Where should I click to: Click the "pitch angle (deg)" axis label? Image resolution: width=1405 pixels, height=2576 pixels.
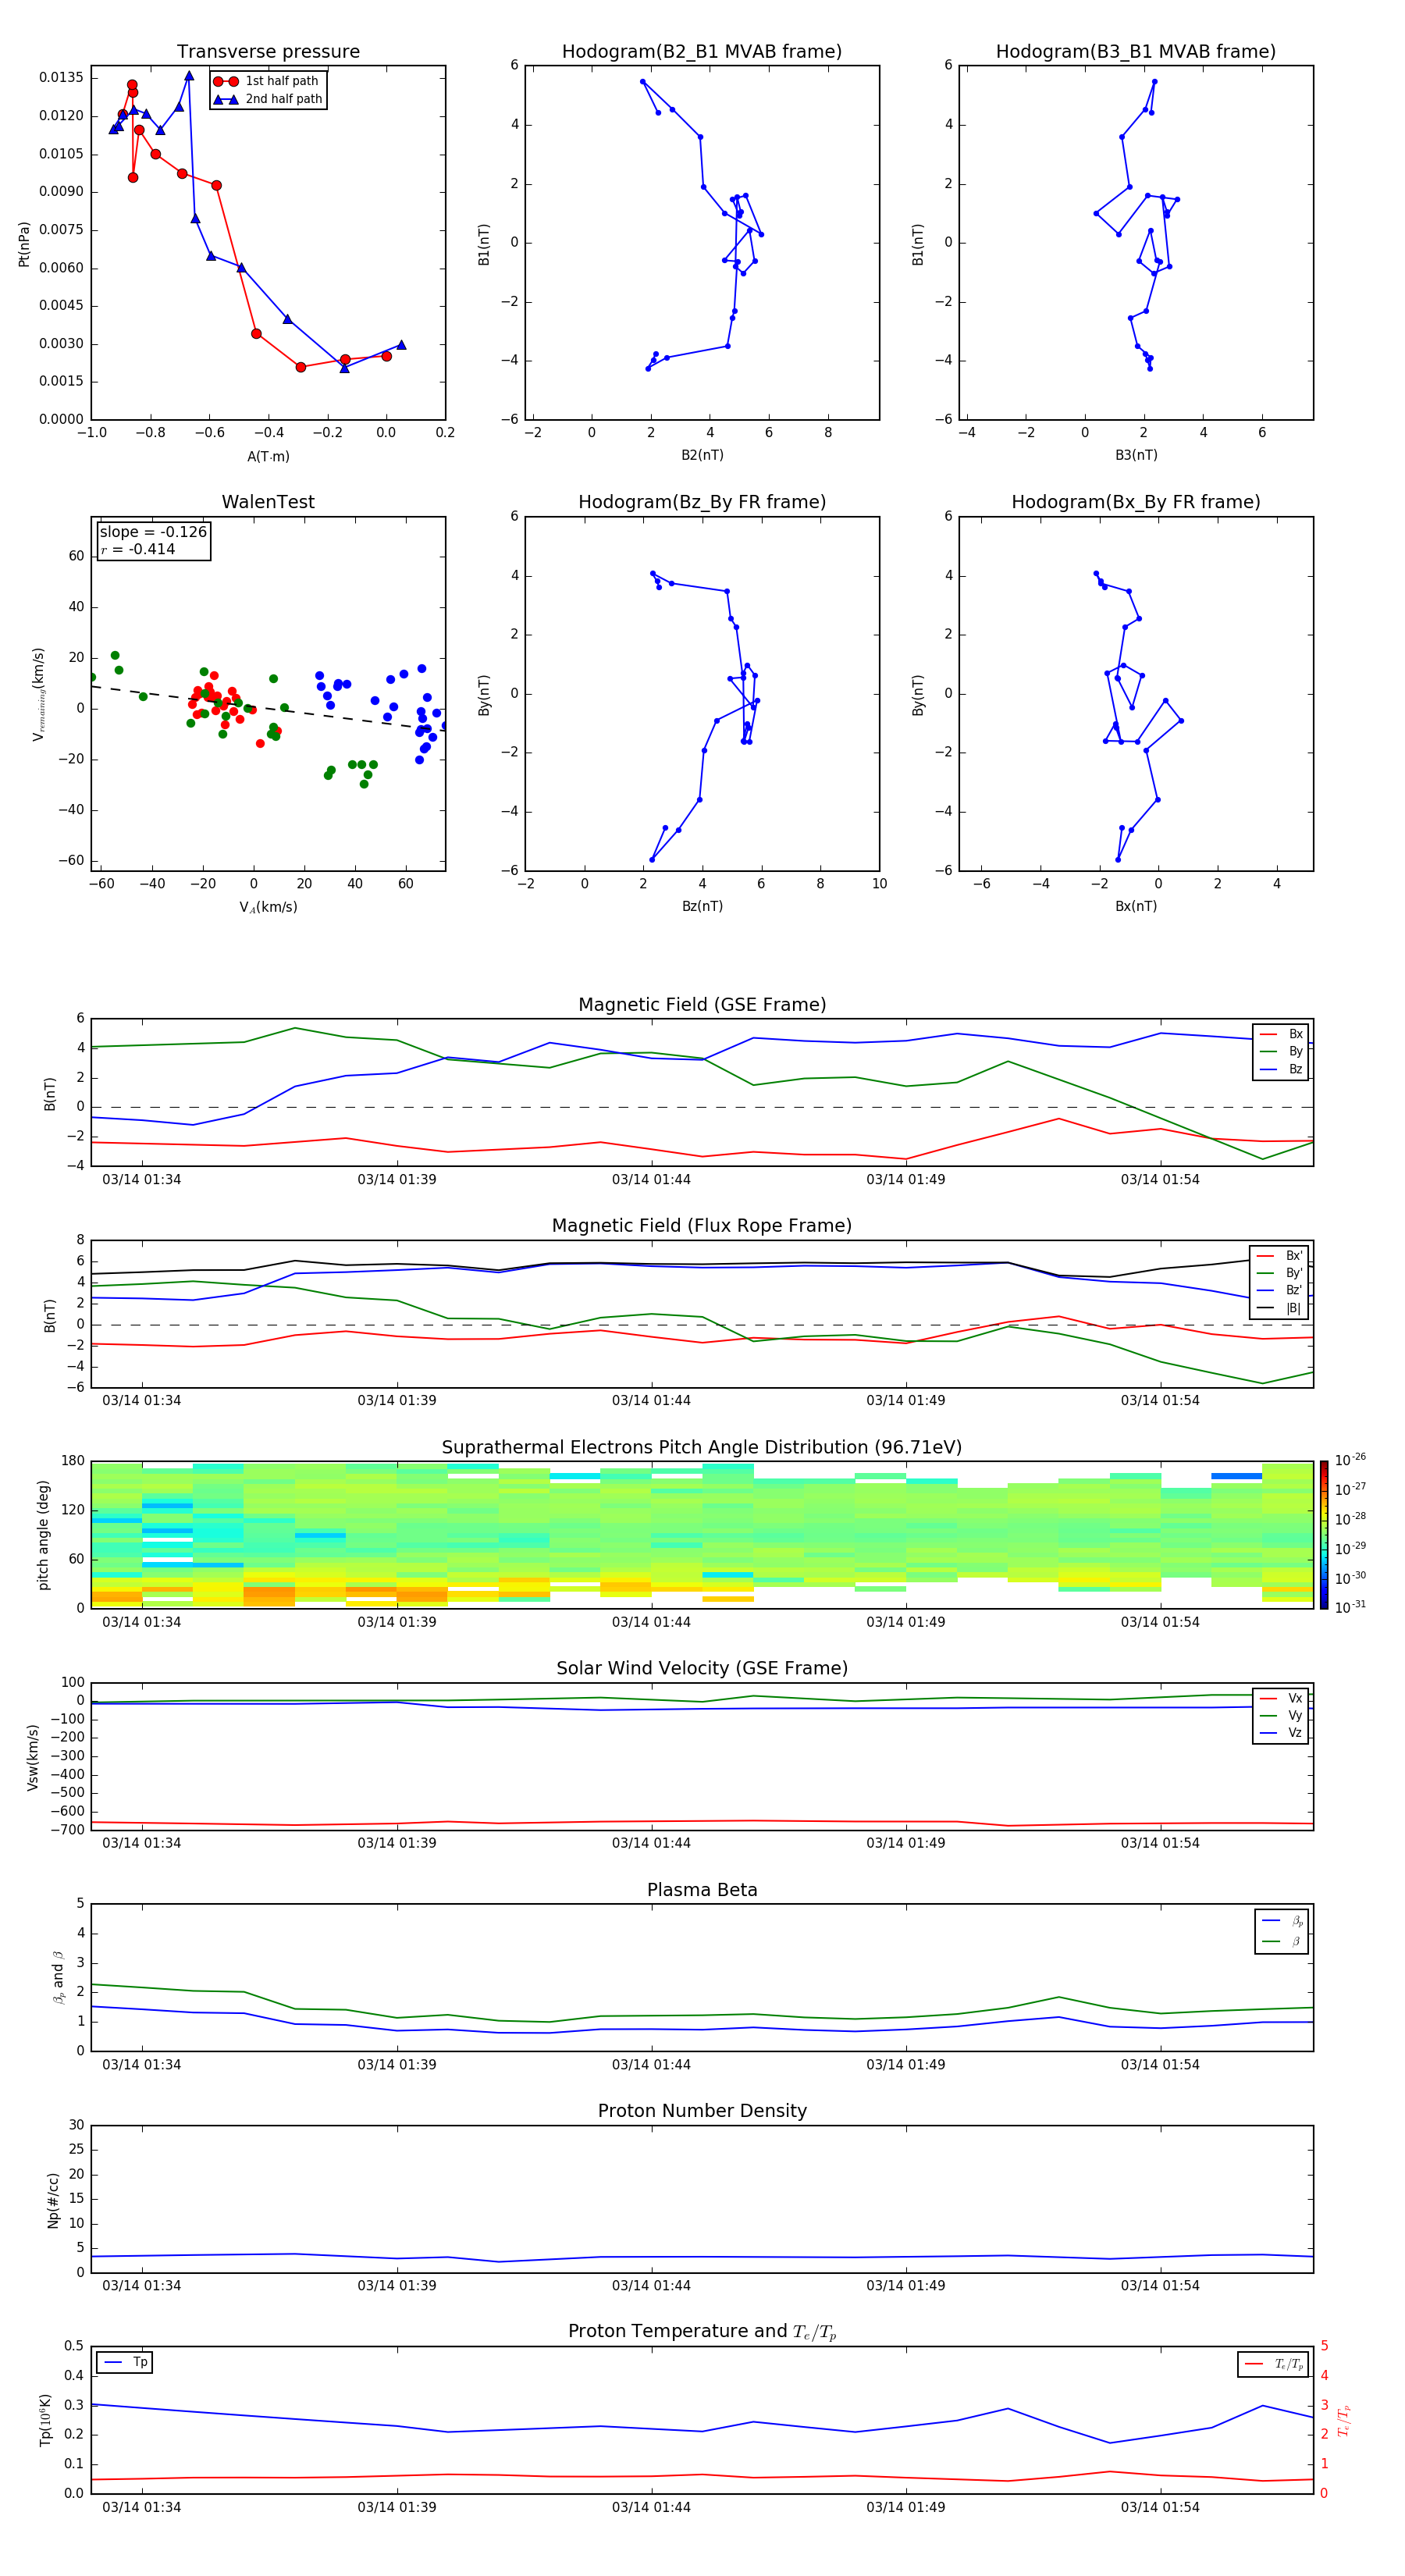tap(43, 1535)
